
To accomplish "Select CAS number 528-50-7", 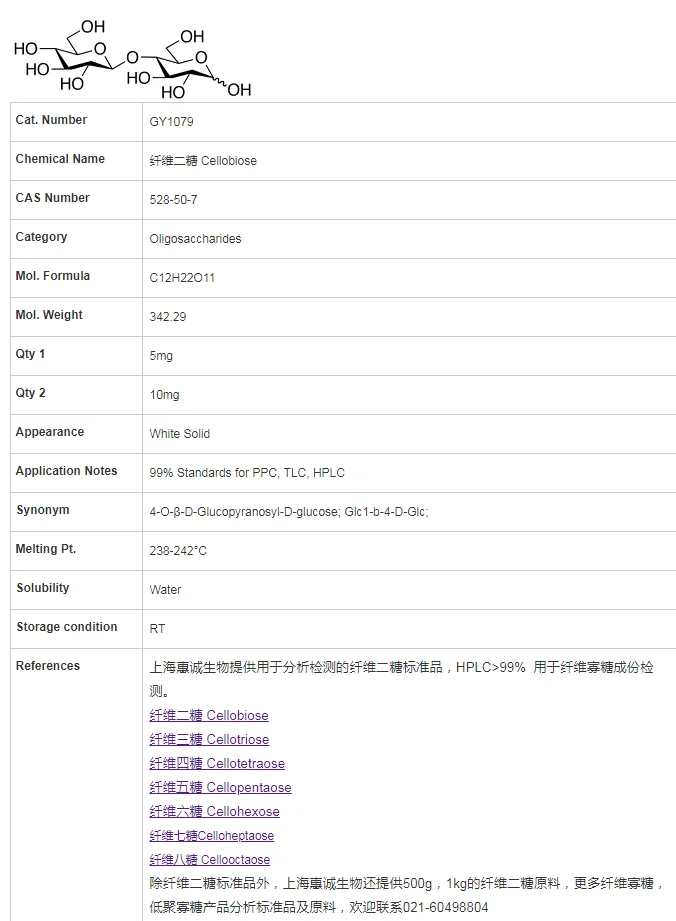I will 173,200.
